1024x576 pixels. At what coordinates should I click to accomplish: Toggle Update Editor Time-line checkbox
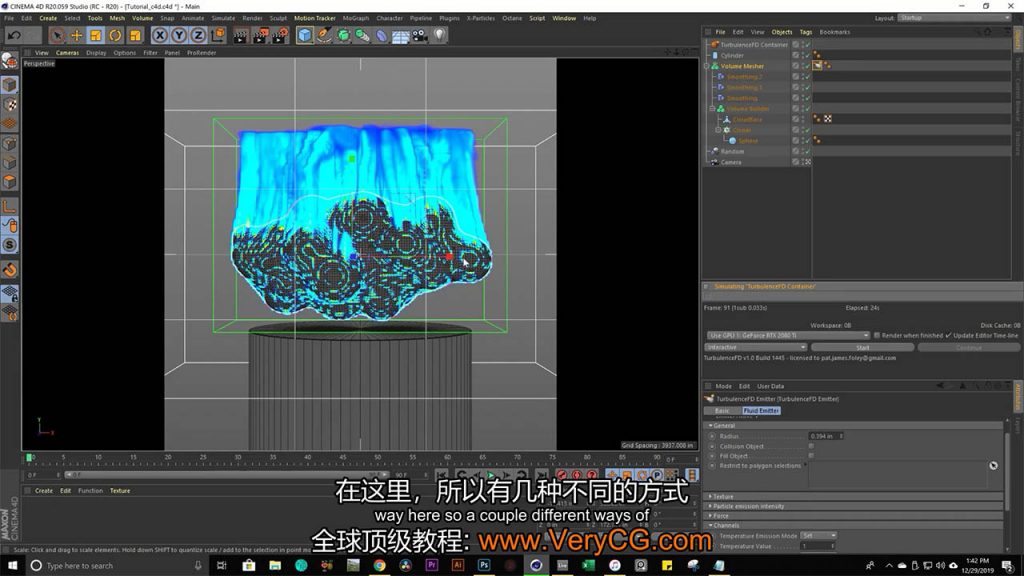pos(948,336)
